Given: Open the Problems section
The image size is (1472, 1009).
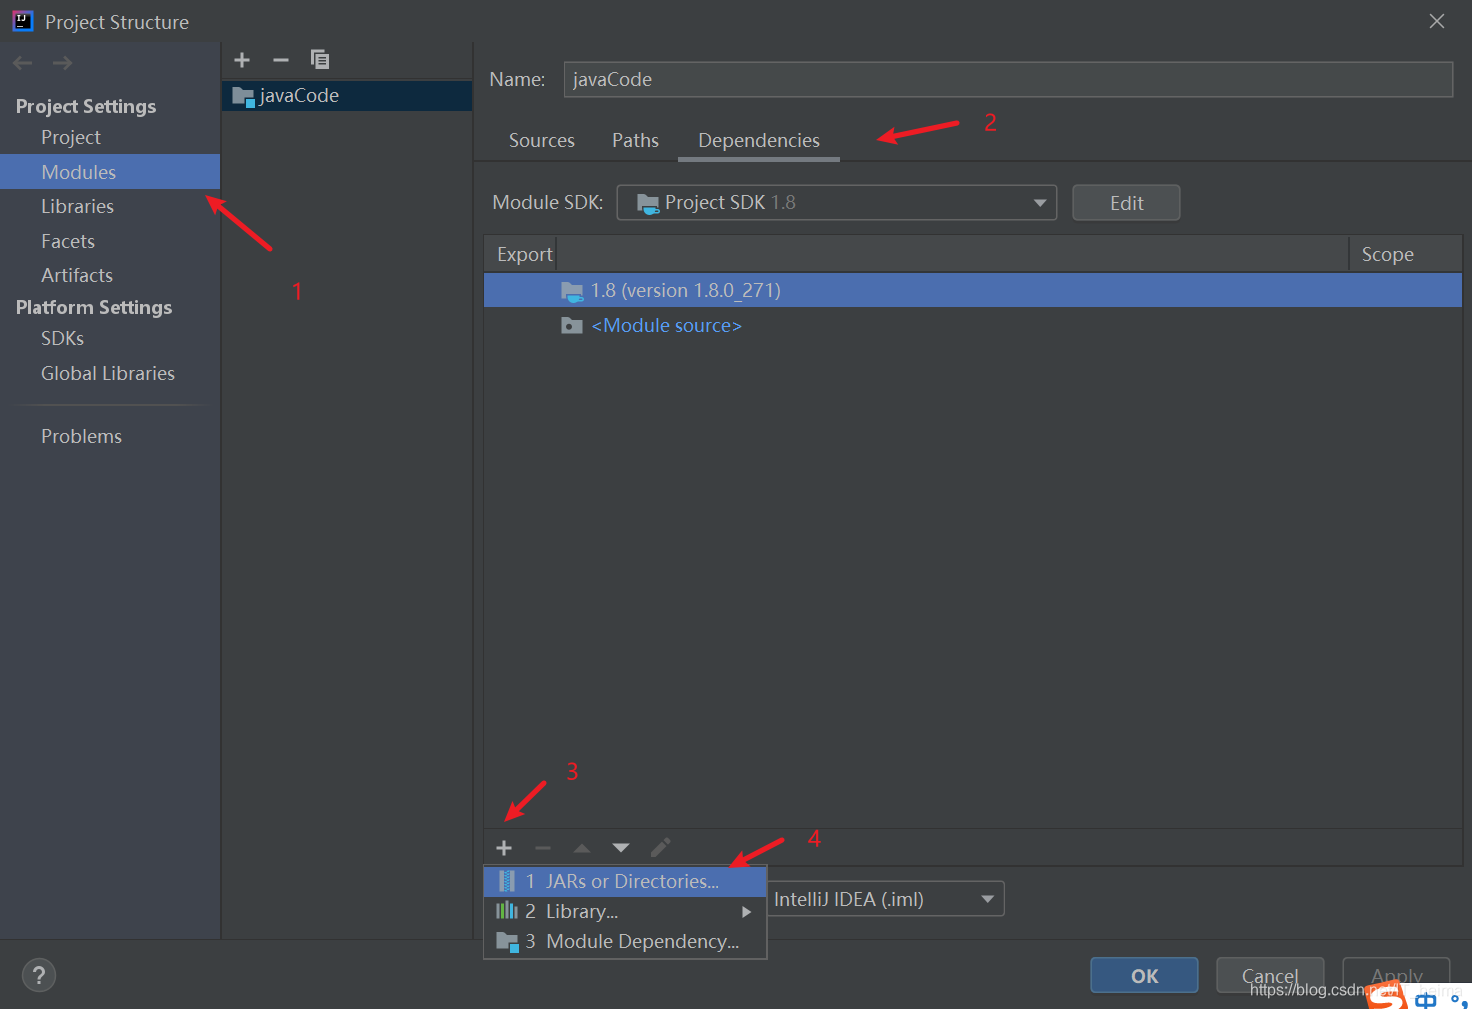Looking at the screenshot, I should tap(81, 436).
